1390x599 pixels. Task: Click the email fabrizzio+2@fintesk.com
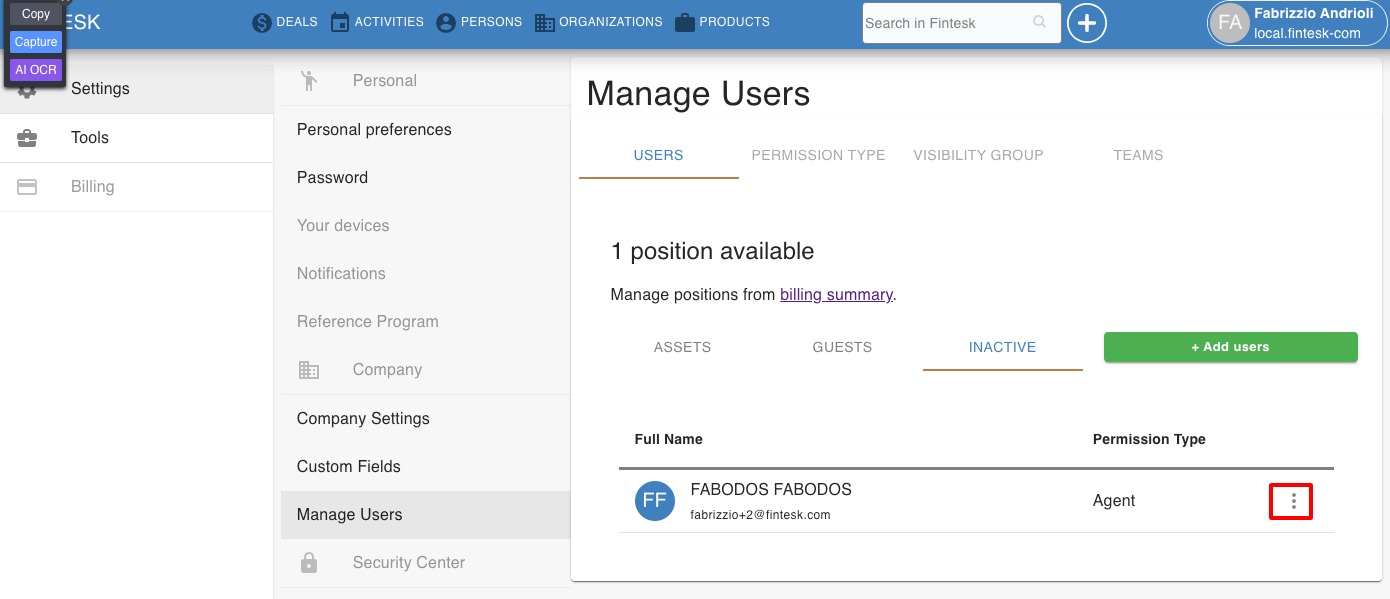[761, 515]
